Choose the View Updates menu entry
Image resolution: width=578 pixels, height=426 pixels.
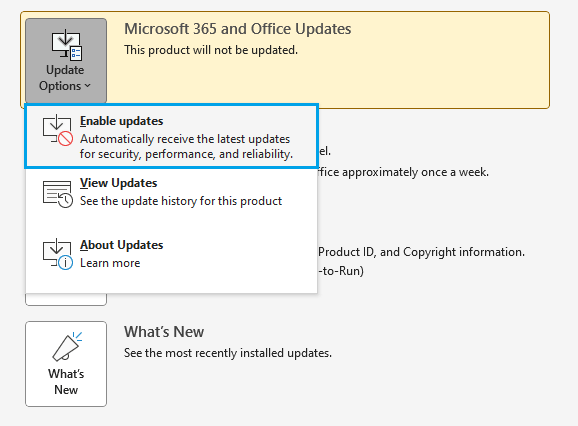(171, 193)
